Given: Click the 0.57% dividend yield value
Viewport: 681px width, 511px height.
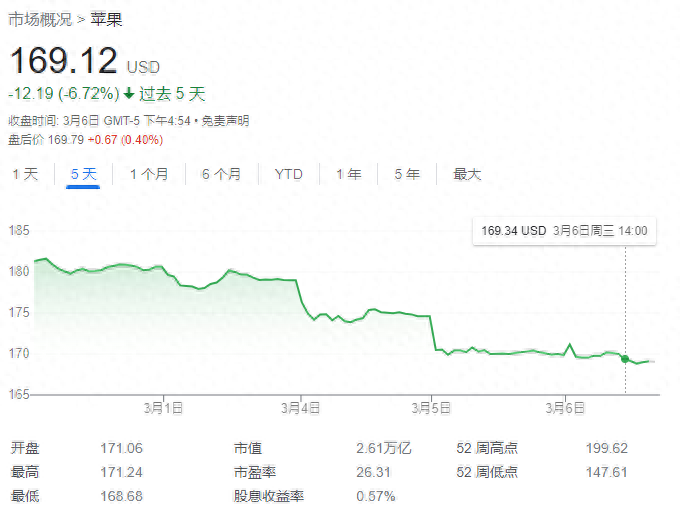Looking at the screenshot, I should [376, 496].
